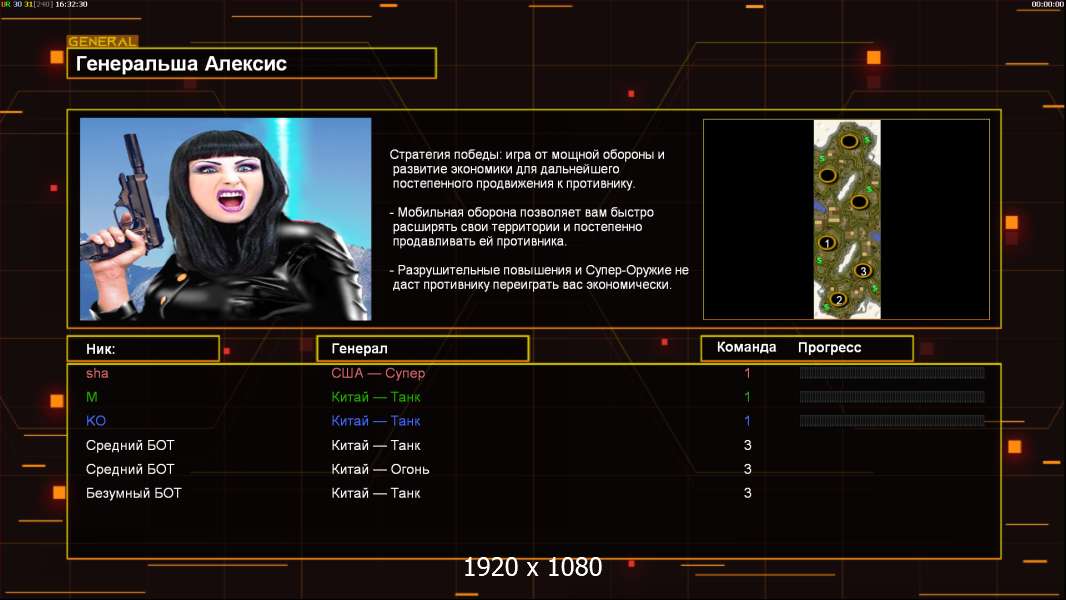The height and width of the screenshot is (600, 1066).
Task: Click team number in Китай — Огонь row
Action: point(747,469)
